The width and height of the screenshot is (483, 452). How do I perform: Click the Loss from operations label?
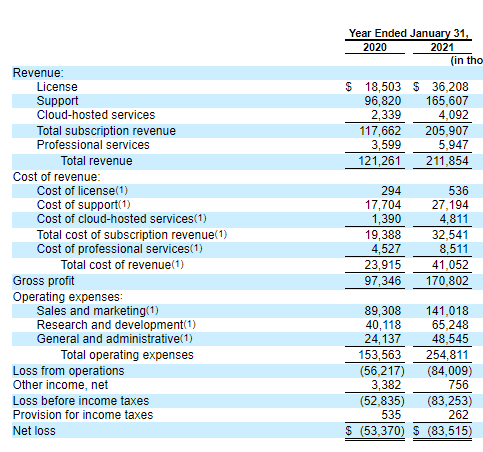(x=68, y=371)
